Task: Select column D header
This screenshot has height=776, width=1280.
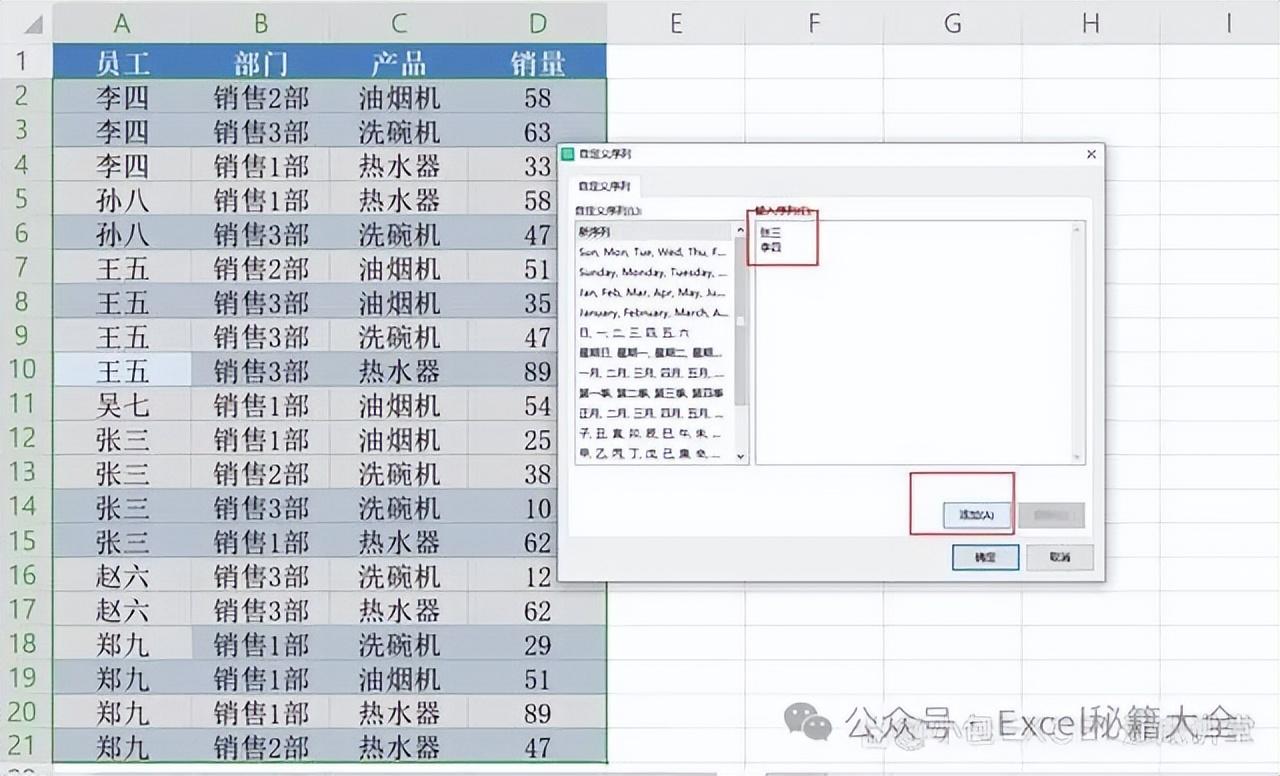Action: pyautogui.click(x=538, y=23)
